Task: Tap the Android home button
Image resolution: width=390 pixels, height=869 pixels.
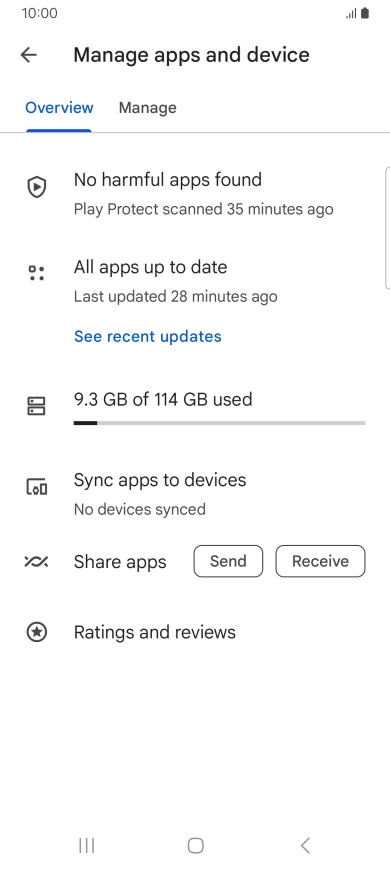Action: (196, 845)
